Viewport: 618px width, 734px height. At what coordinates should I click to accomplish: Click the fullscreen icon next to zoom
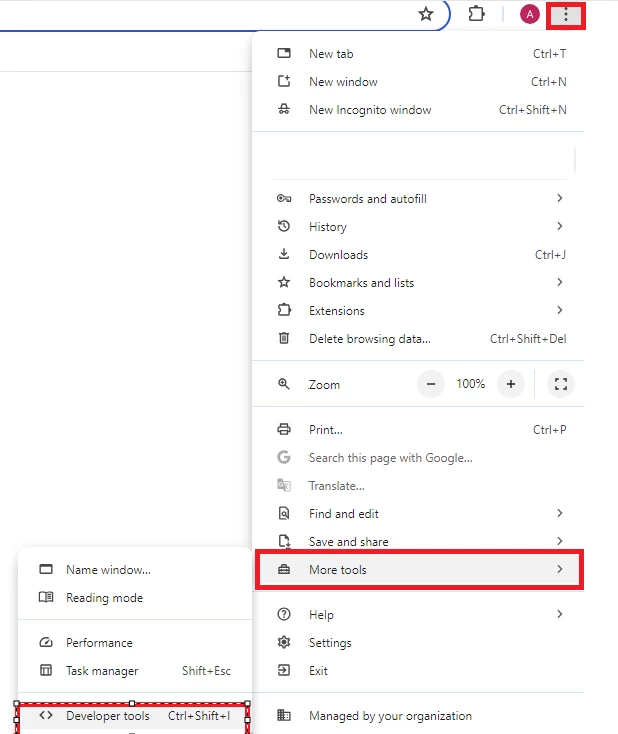tap(560, 384)
